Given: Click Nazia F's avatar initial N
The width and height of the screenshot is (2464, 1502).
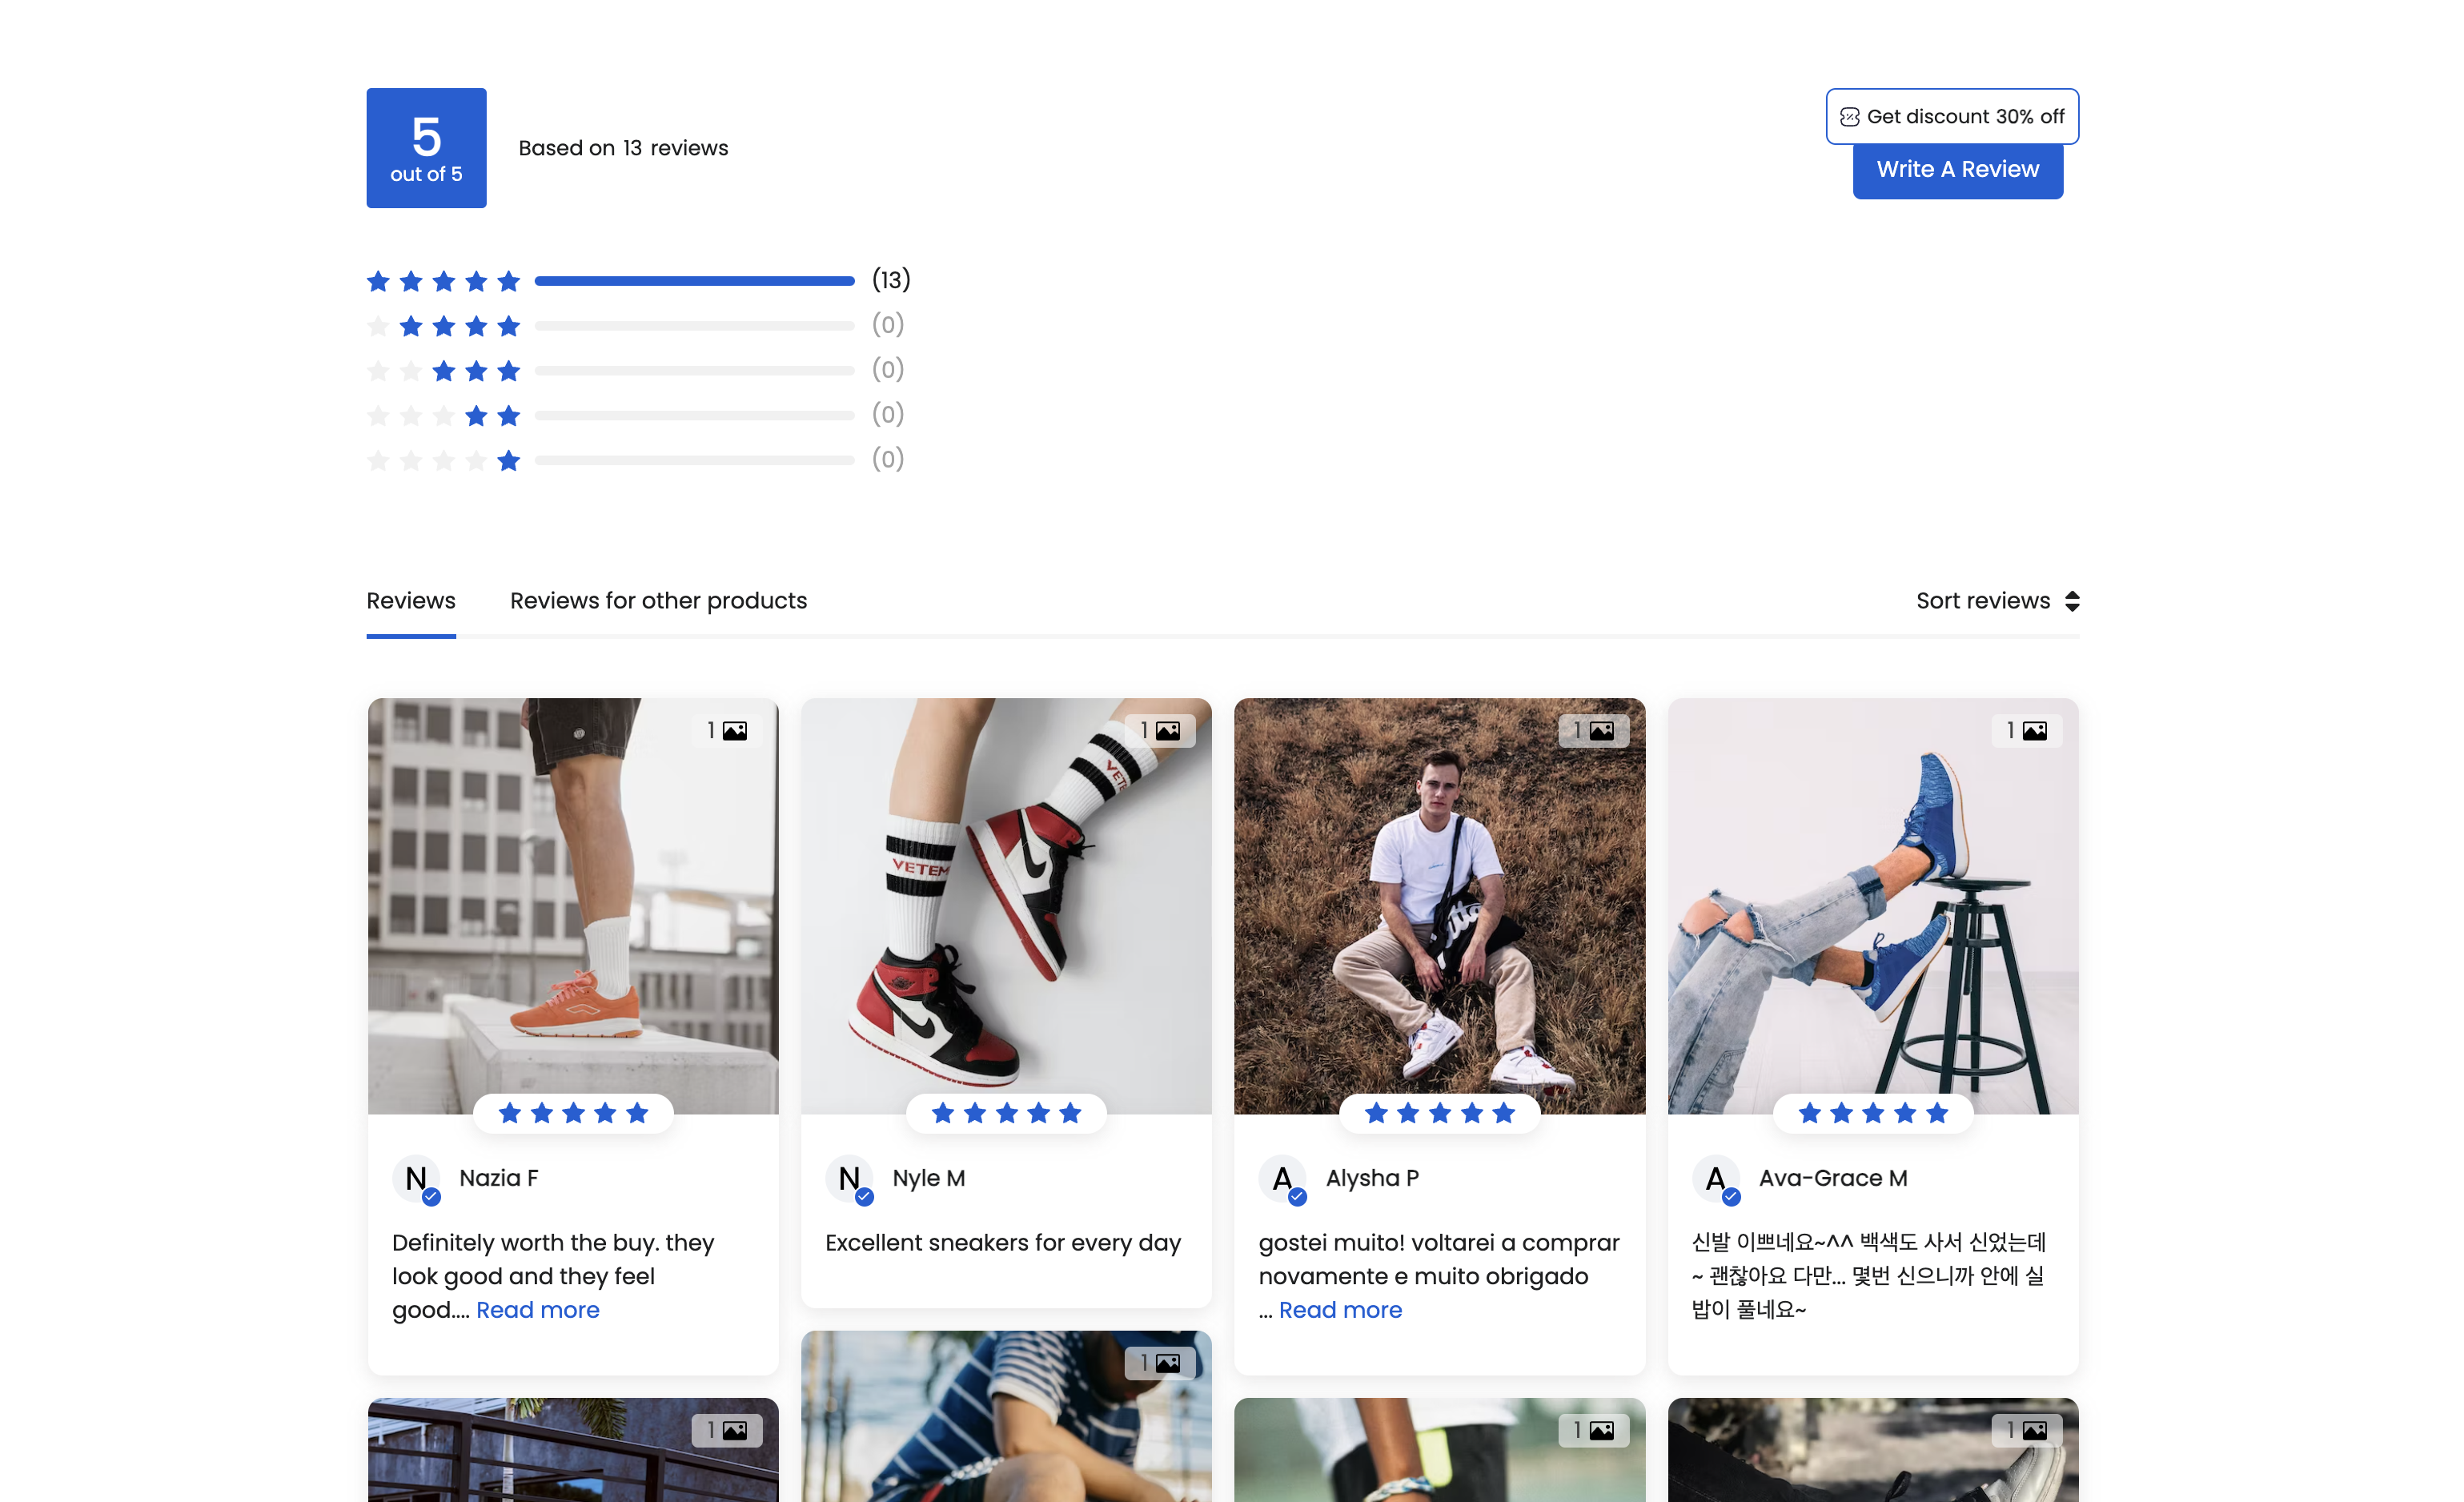Looking at the screenshot, I should [416, 1179].
